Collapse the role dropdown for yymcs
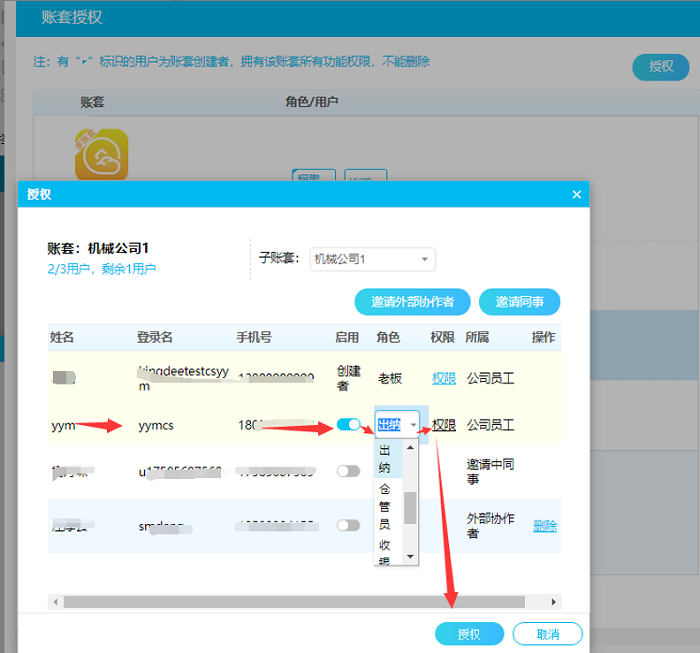The height and width of the screenshot is (653, 700). coord(413,425)
